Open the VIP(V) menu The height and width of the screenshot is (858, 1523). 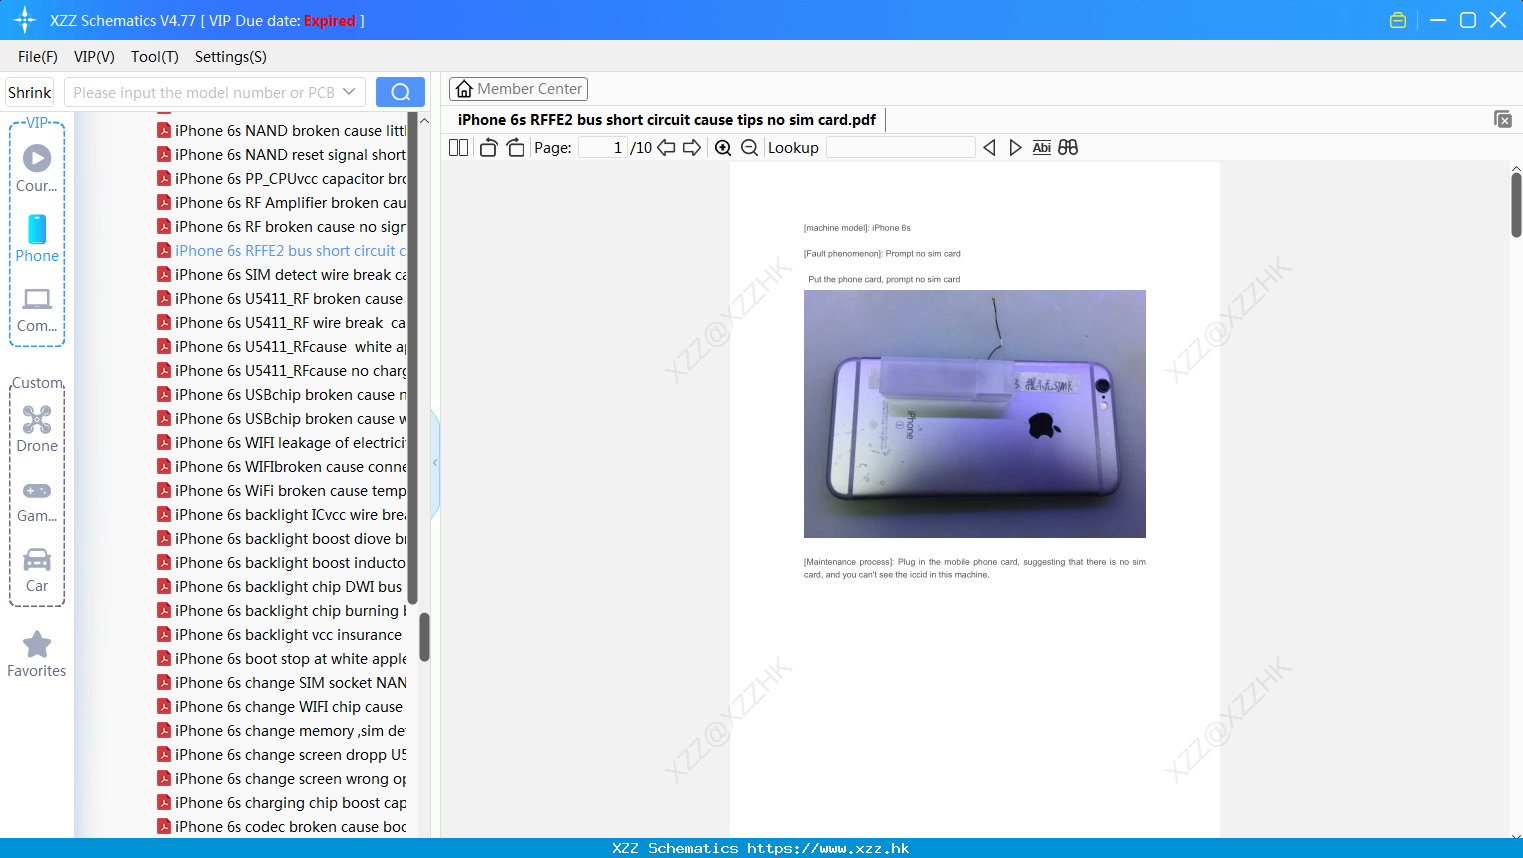tap(94, 57)
